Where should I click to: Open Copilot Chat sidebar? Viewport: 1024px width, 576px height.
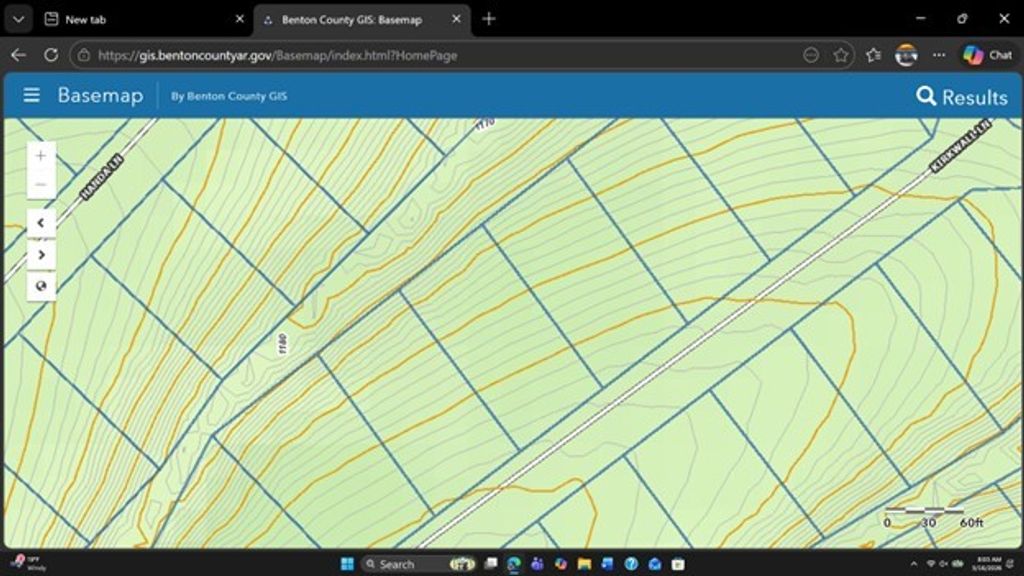[x=987, y=55]
